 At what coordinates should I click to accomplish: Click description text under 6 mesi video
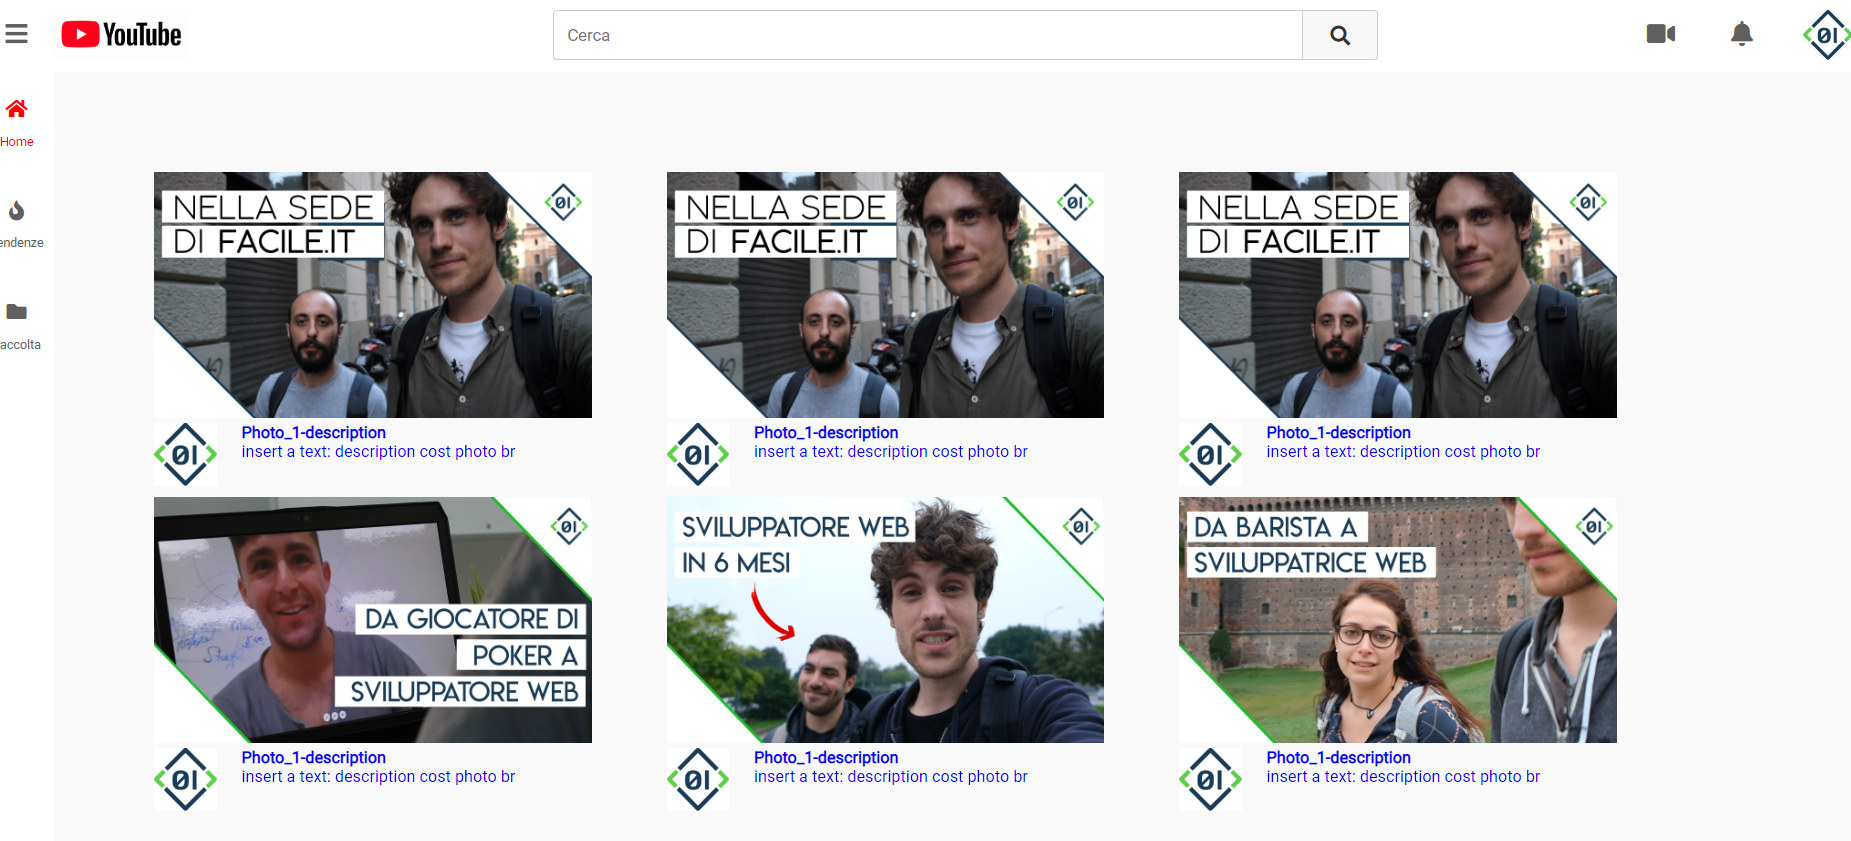click(x=891, y=777)
